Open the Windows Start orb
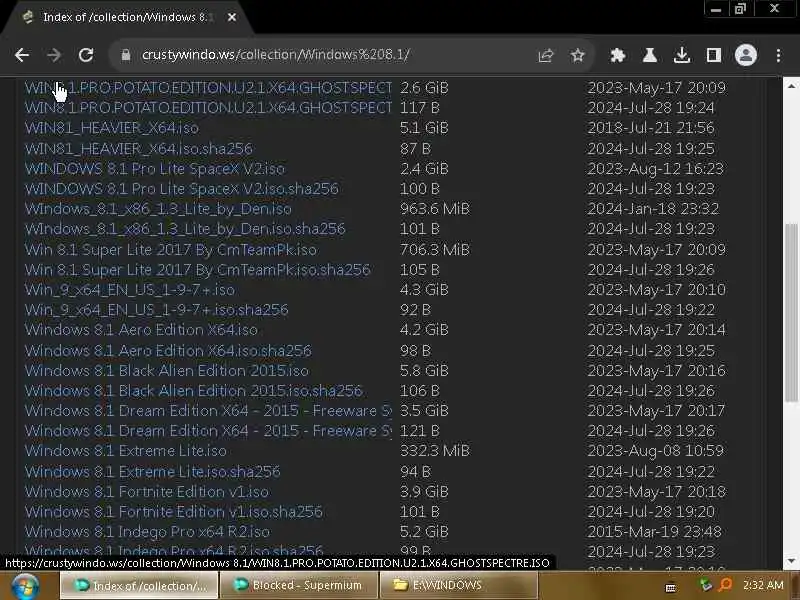 (x=26, y=586)
